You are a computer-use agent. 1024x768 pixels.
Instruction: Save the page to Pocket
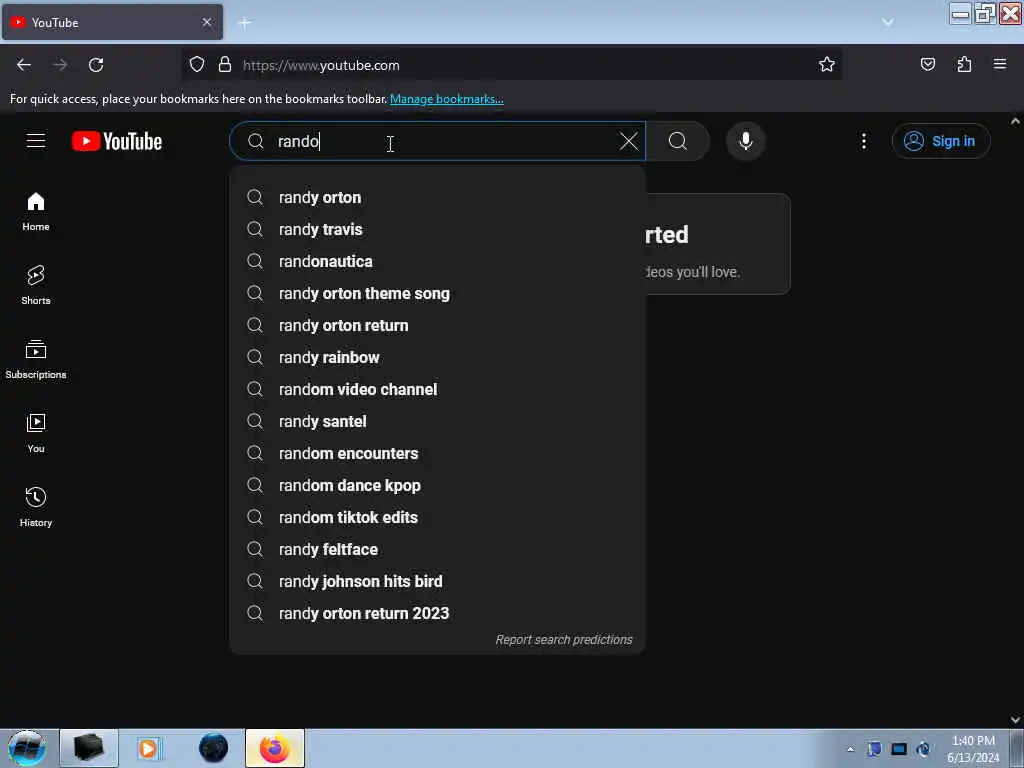pyautogui.click(x=927, y=65)
